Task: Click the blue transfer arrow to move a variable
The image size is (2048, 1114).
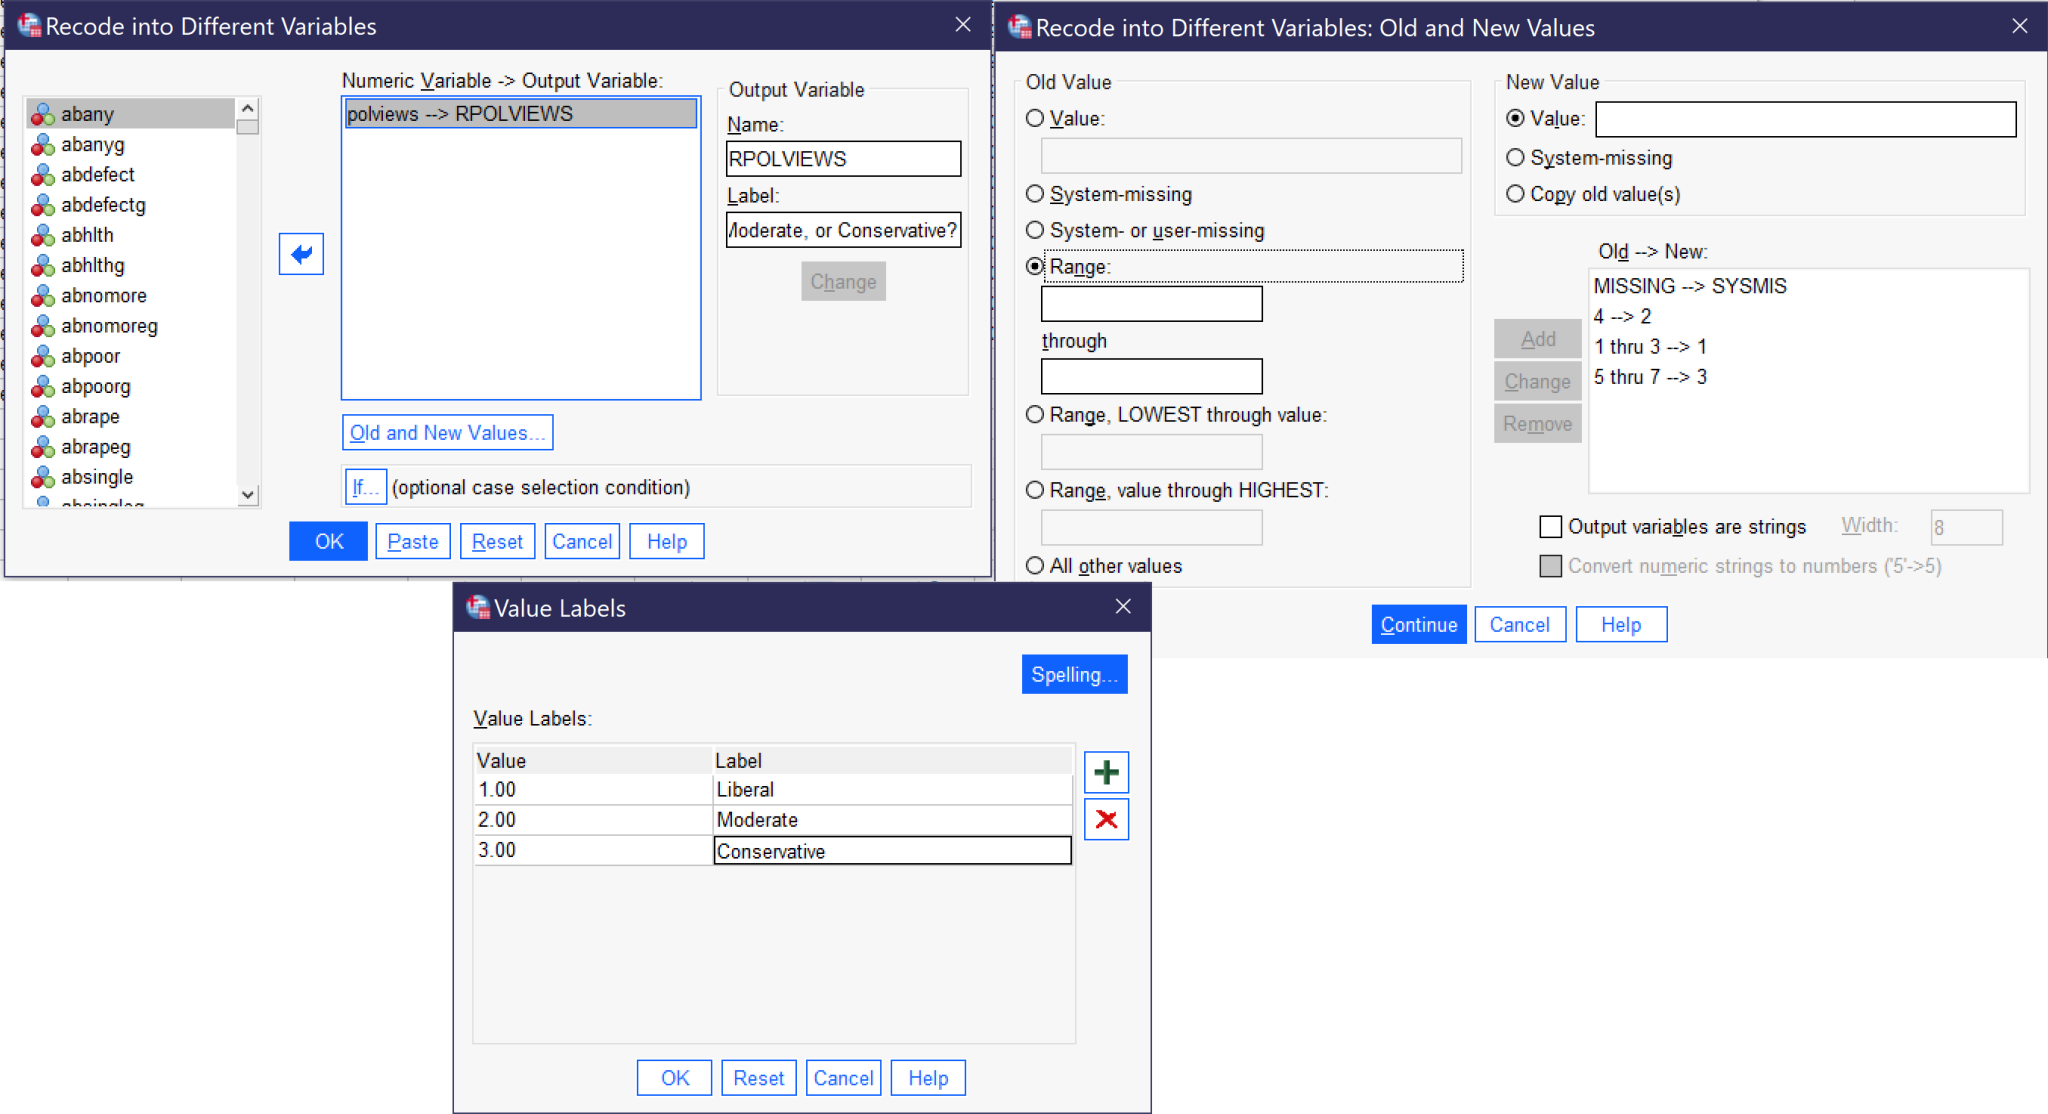Action: pyautogui.click(x=301, y=255)
